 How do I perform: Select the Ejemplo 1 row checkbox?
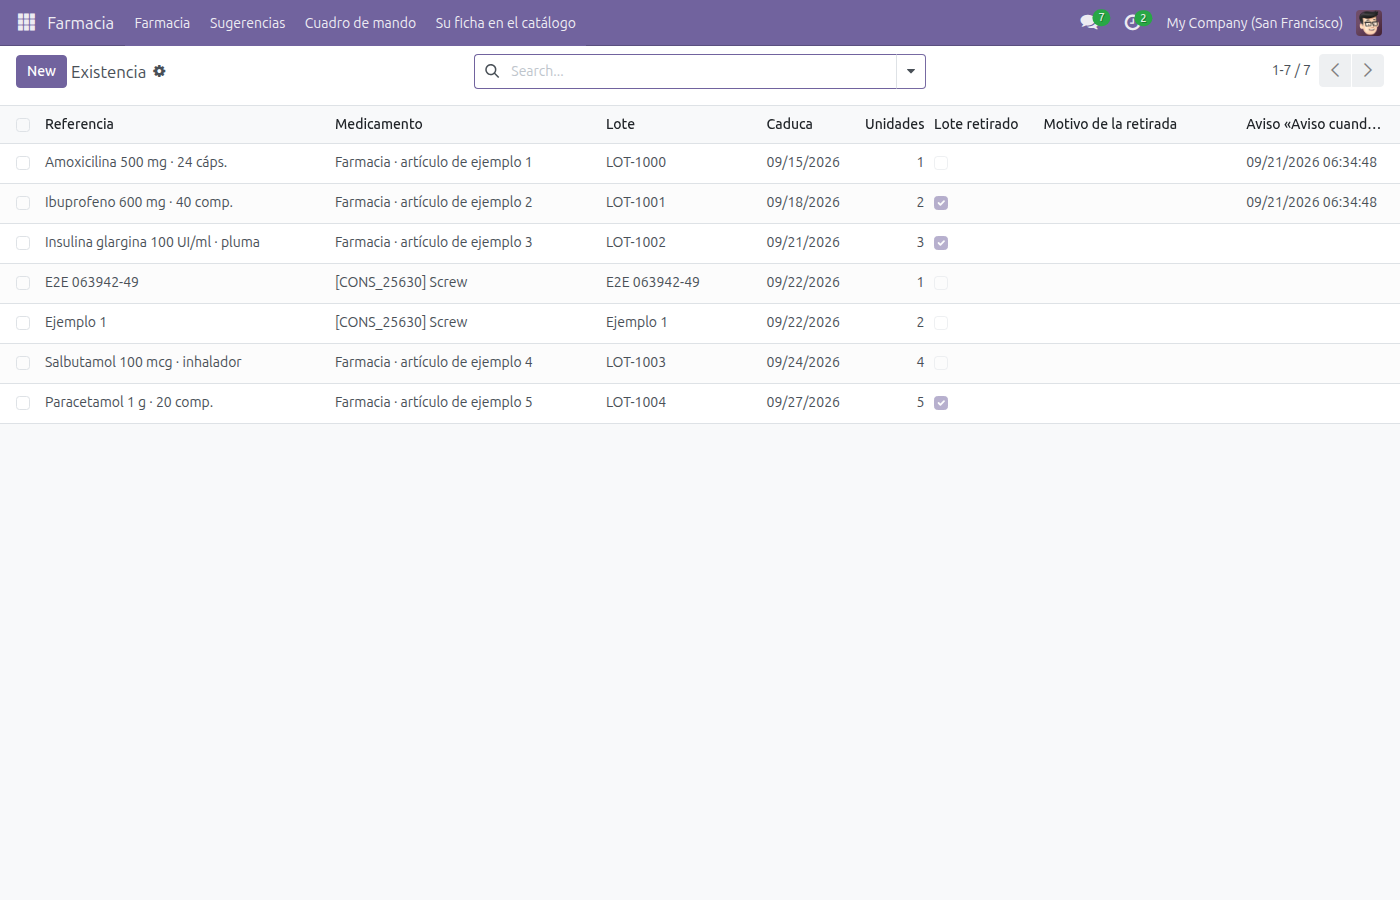pyautogui.click(x=23, y=323)
